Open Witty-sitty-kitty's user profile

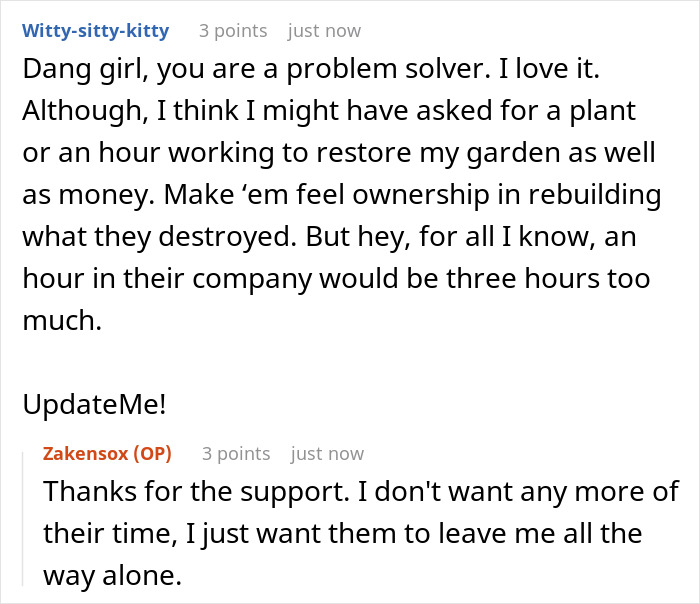(x=95, y=31)
